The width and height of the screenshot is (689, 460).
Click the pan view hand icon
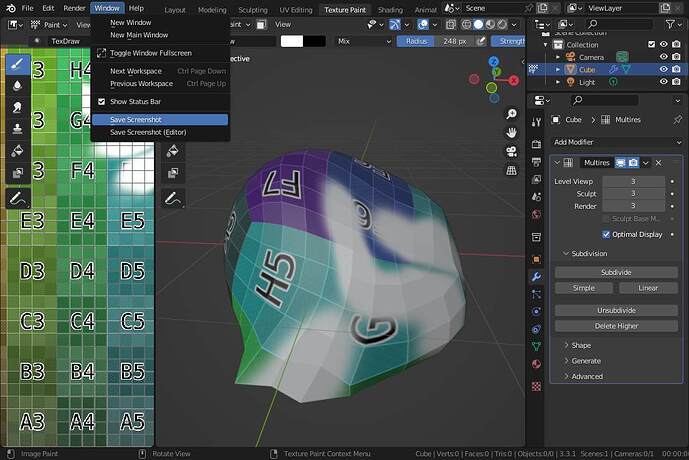click(x=511, y=133)
